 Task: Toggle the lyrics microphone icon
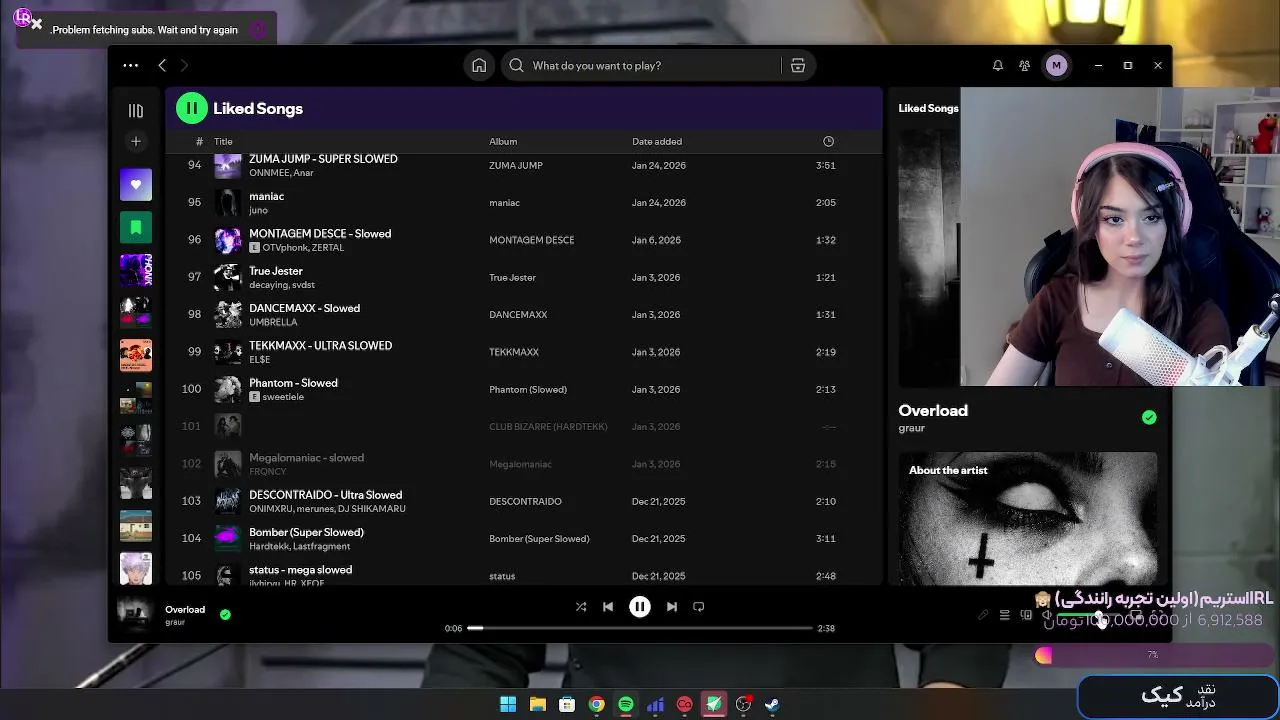click(x=983, y=615)
